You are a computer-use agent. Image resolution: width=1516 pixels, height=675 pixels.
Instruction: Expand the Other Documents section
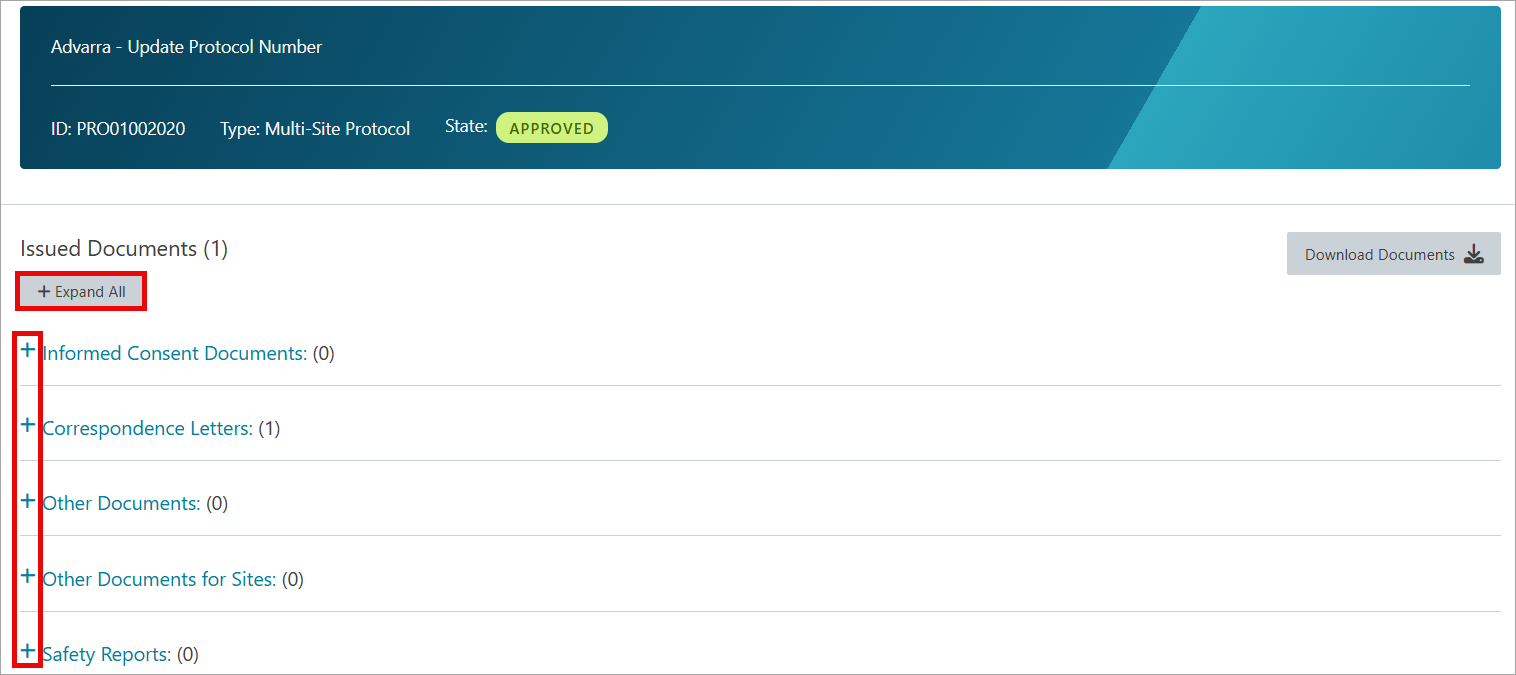(28, 500)
